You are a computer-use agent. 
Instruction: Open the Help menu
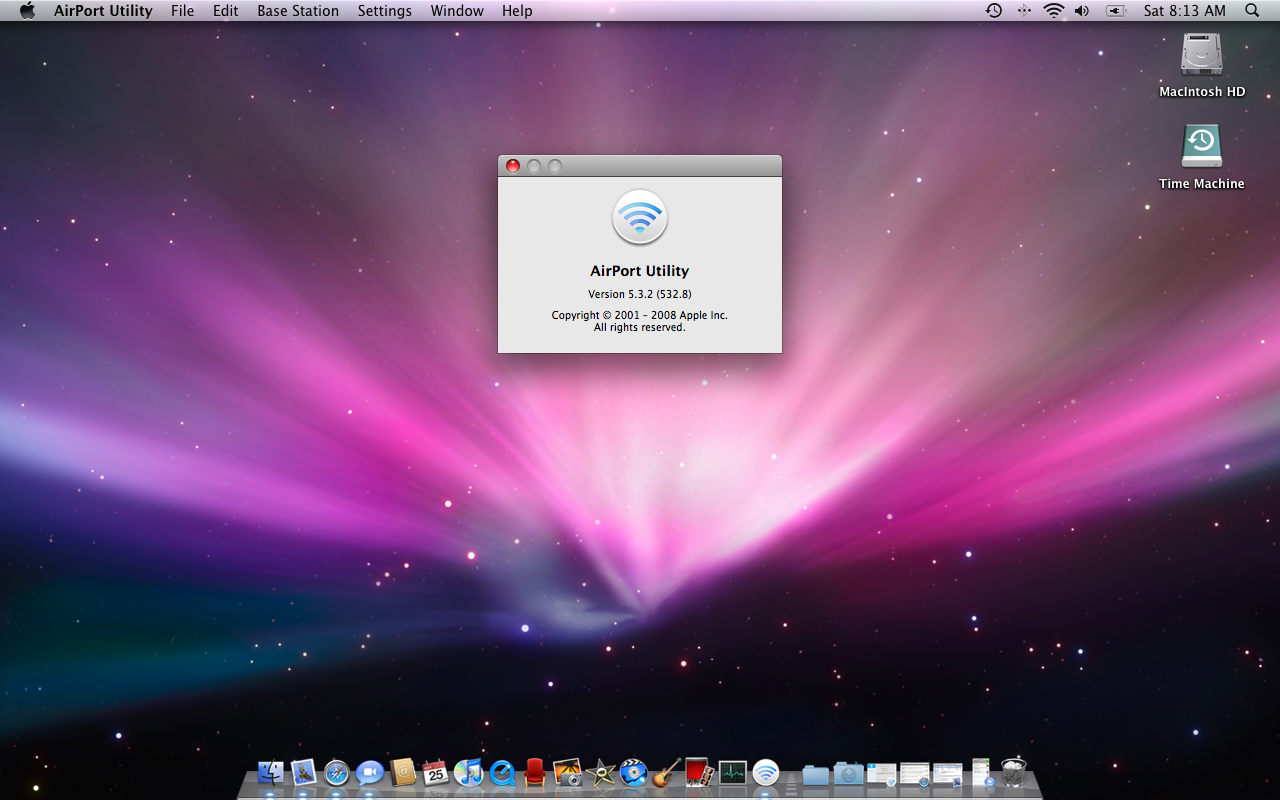pyautogui.click(x=517, y=11)
